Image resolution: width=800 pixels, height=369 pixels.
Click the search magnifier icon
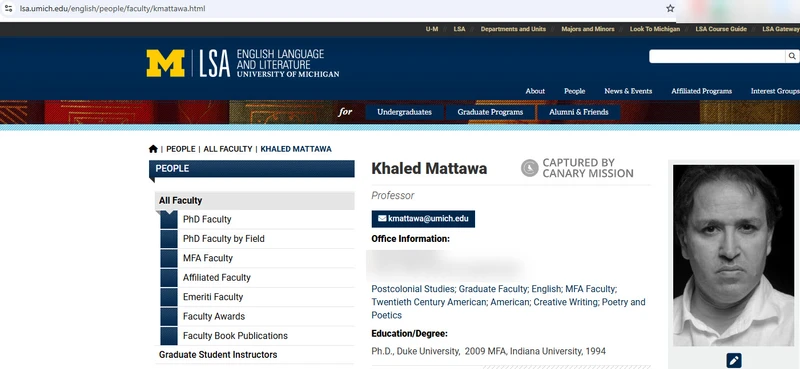tap(792, 56)
